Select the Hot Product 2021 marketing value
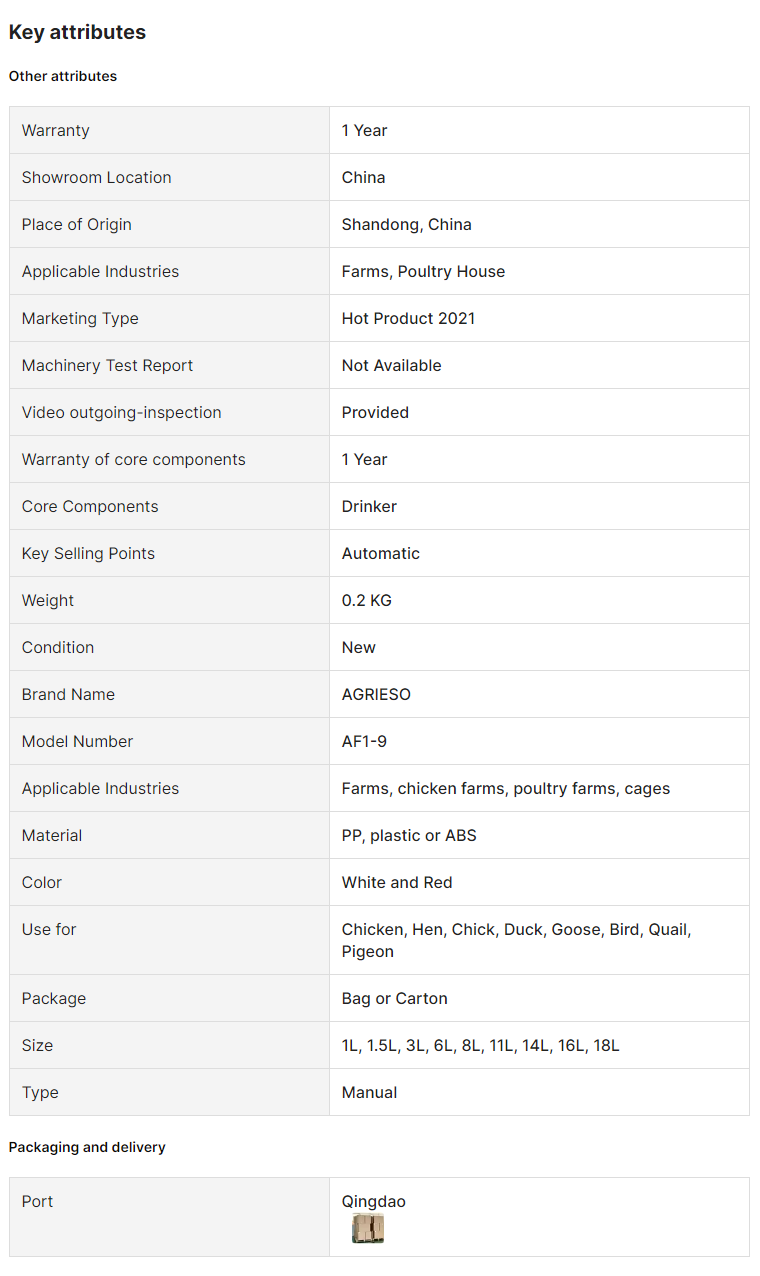Screen dimensions: 760x1276 coord(408,318)
